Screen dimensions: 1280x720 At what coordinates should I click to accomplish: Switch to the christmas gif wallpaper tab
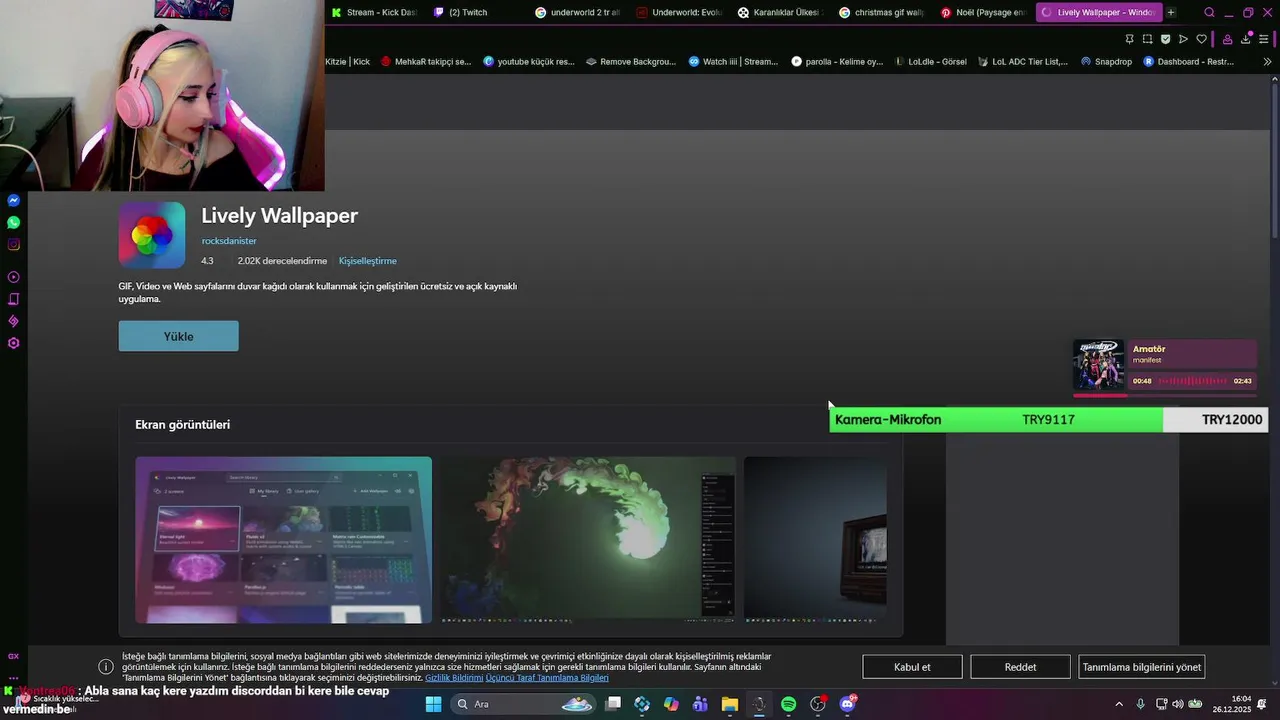click(880, 13)
